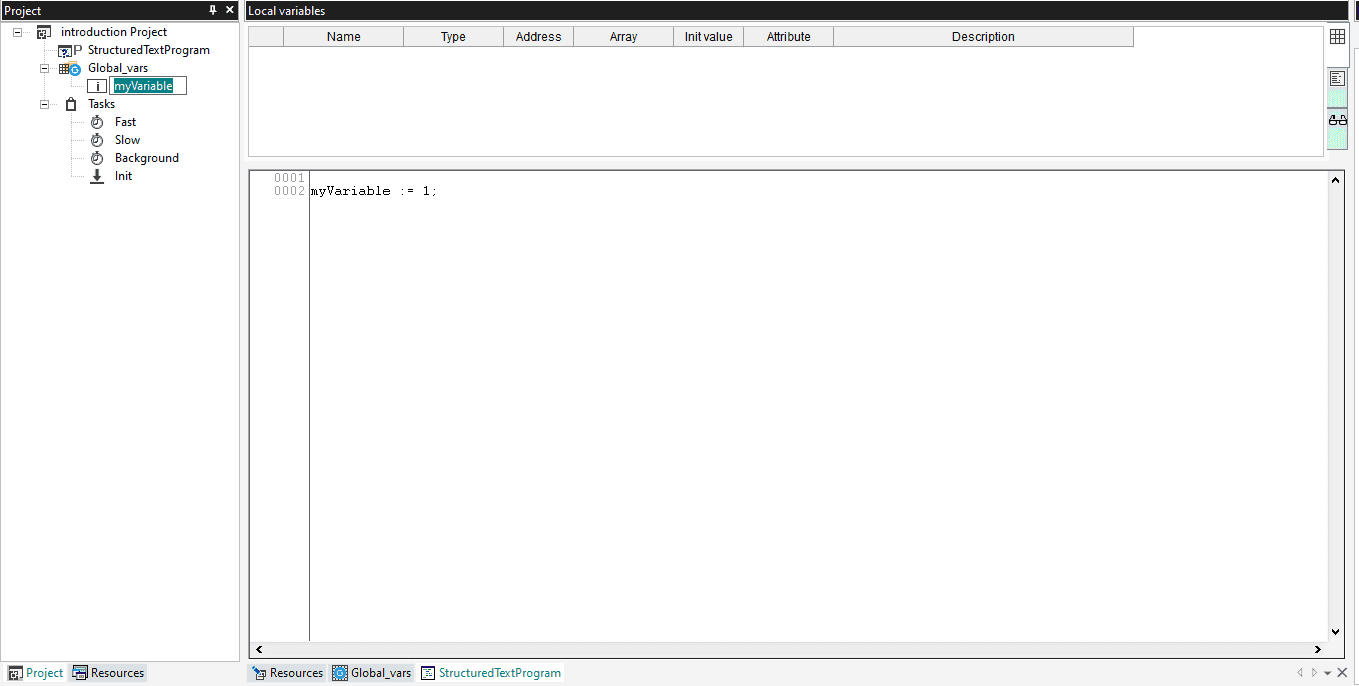Click the StructuredTextProgram icon in tree

(x=66, y=50)
